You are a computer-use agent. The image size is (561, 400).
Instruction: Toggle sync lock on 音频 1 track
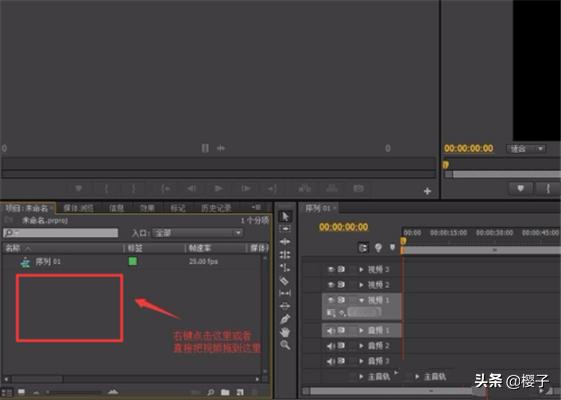click(341, 330)
